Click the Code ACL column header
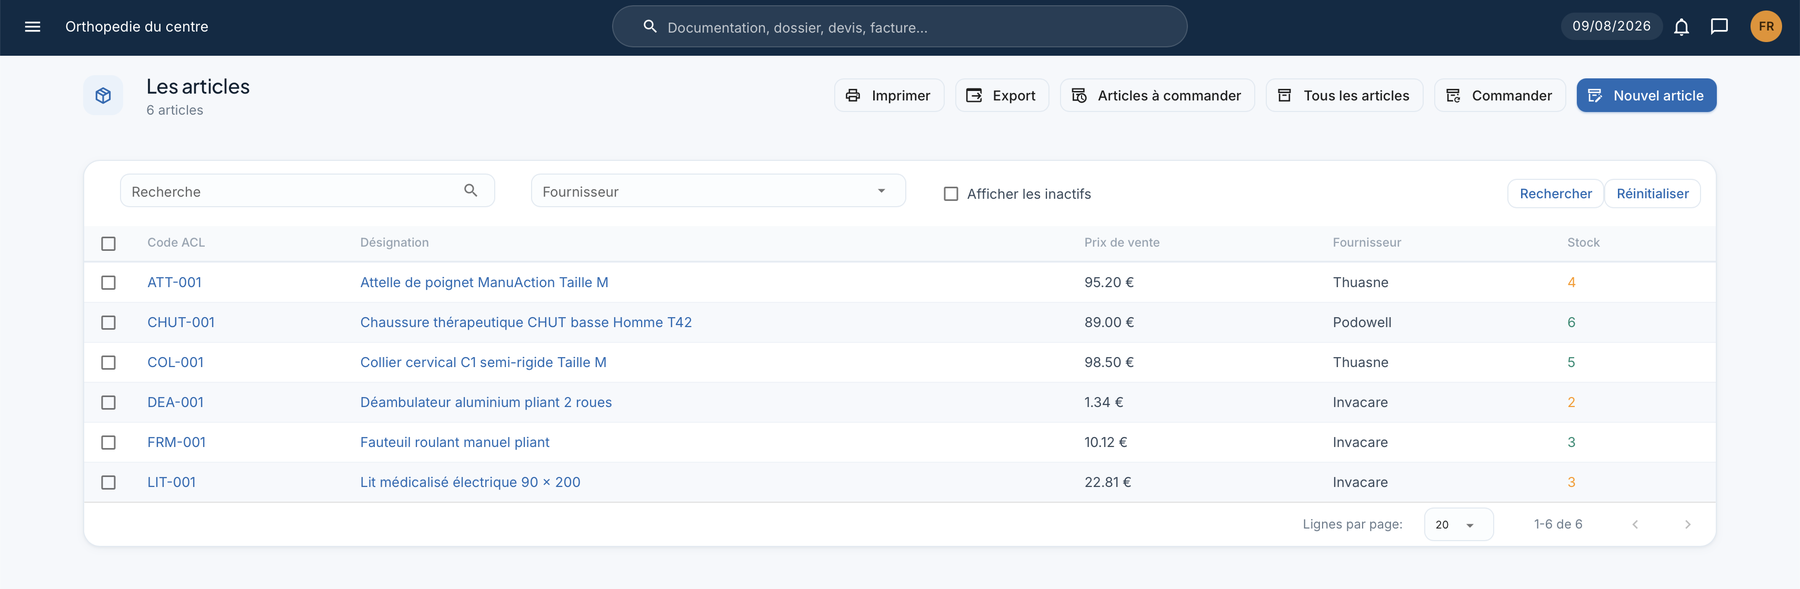 pyautogui.click(x=176, y=243)
